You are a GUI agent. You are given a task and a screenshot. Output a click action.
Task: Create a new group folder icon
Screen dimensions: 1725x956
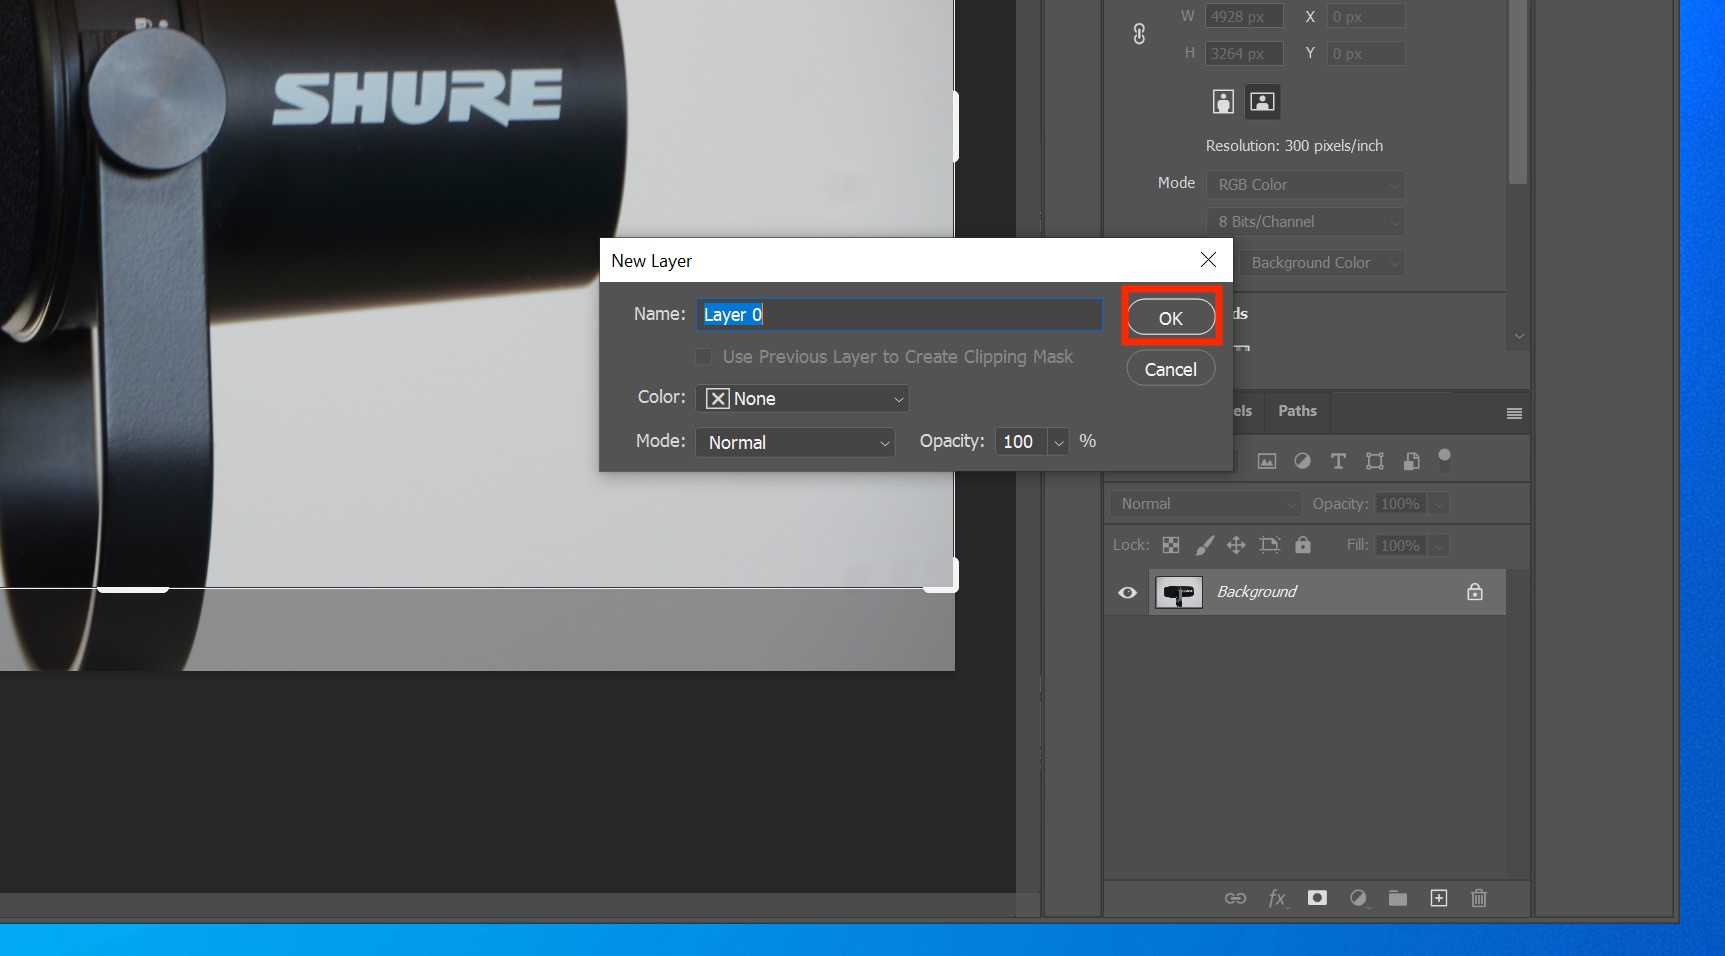point(1398,898)
